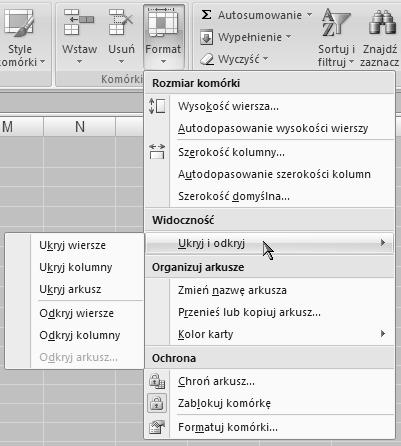
Task: Open Szerokość domyślna... option
Action: (234, 196)
